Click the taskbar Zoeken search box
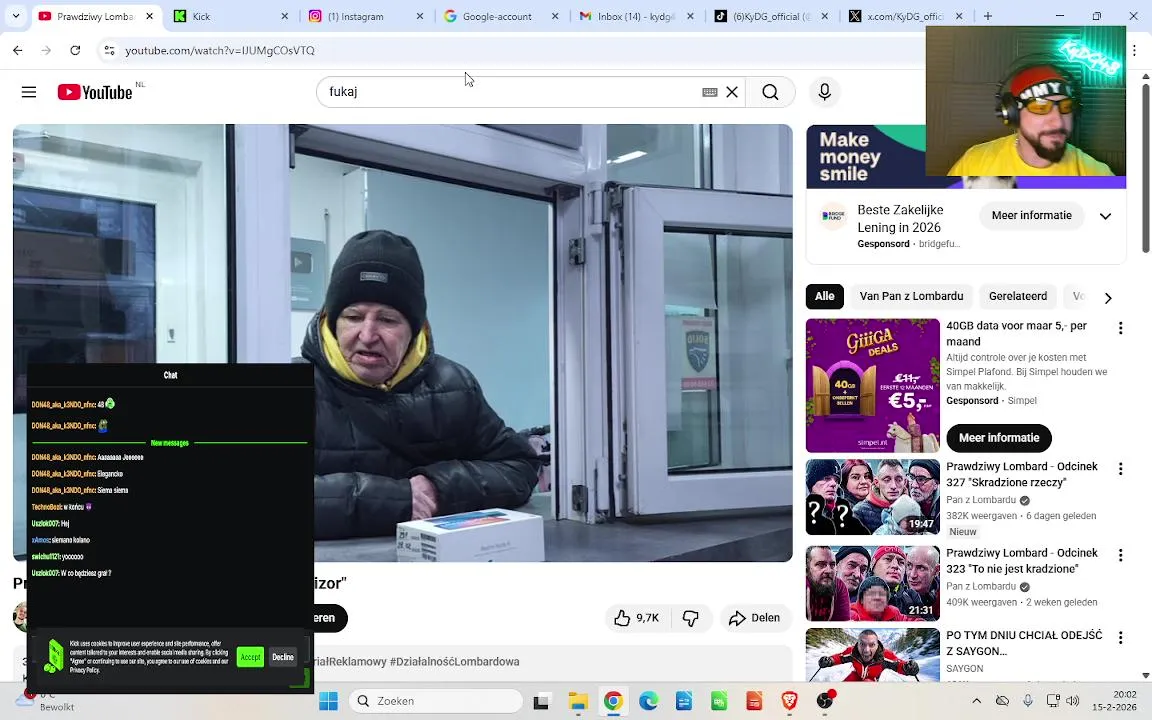 click(436, 701)
